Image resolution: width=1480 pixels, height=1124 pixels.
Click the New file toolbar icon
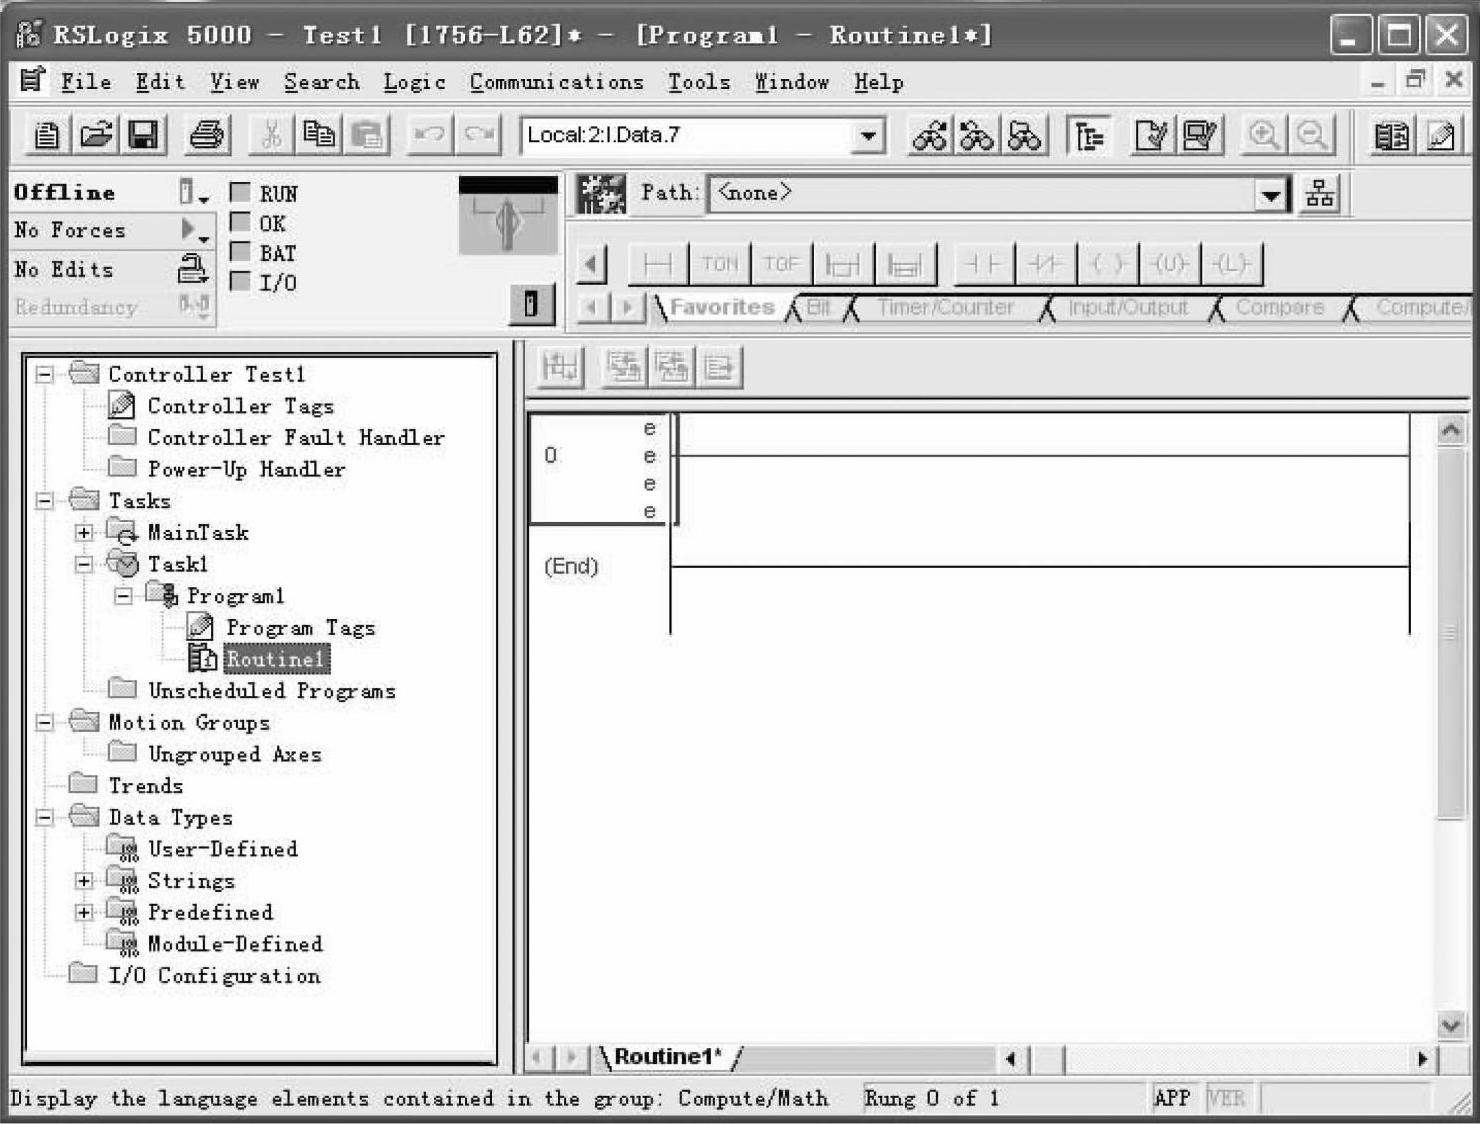pyautogui.click(x=47, y=135)
